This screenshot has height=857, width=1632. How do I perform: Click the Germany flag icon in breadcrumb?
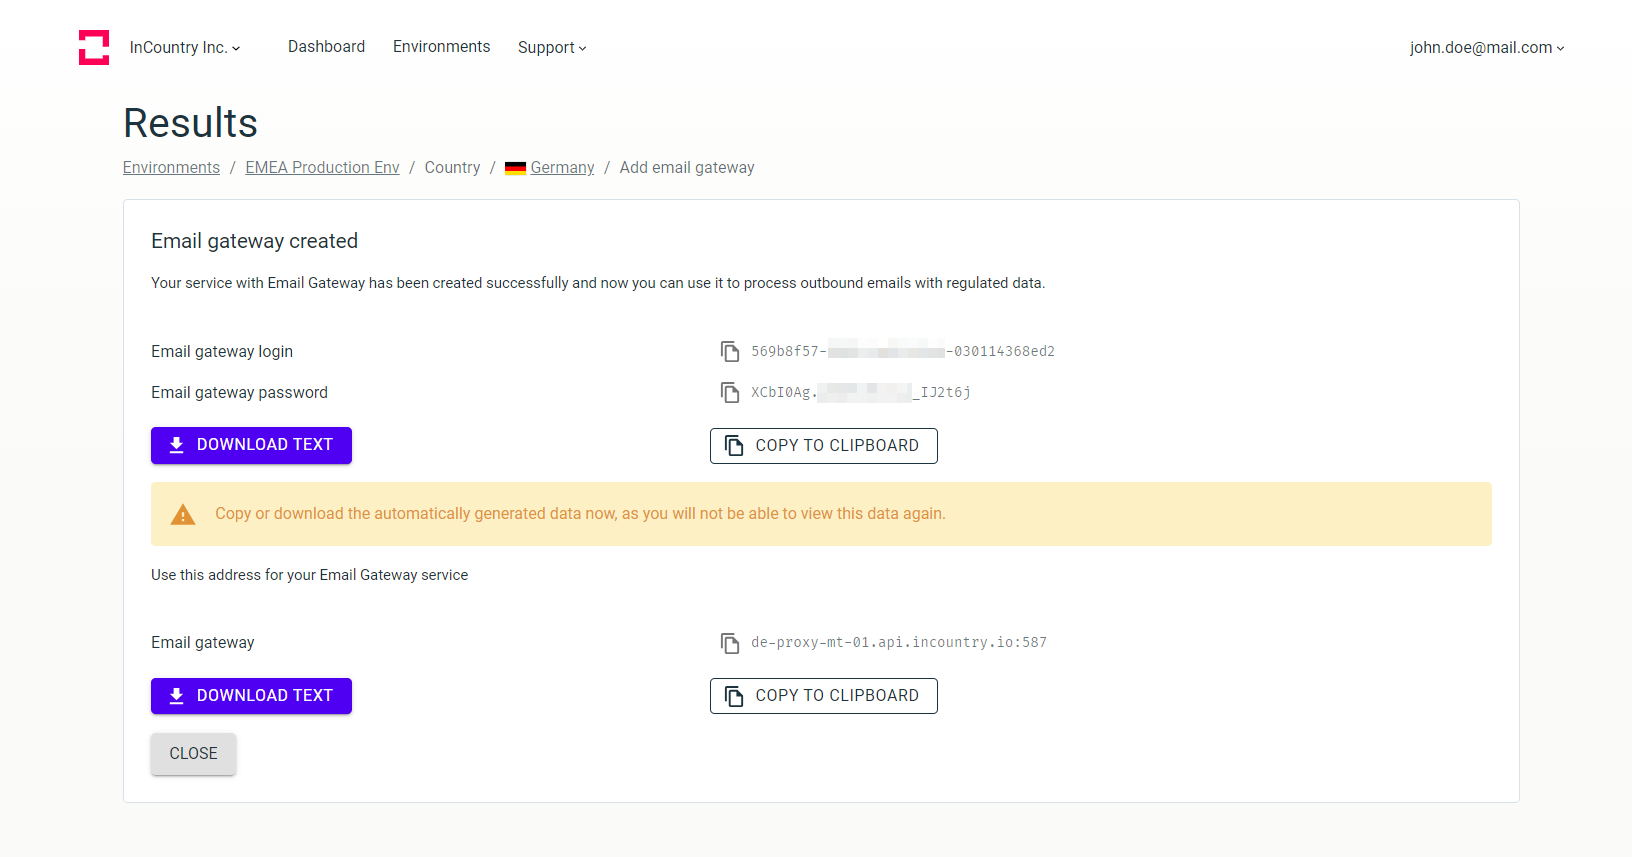515,168
